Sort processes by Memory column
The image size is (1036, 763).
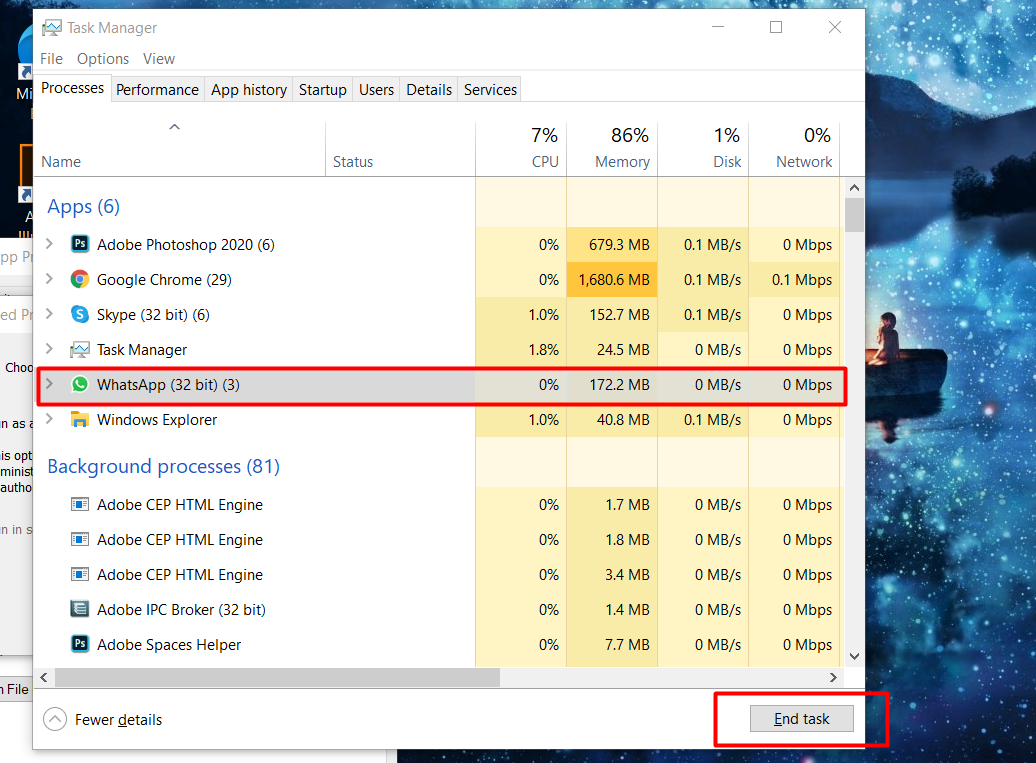[x=612, y=149]
